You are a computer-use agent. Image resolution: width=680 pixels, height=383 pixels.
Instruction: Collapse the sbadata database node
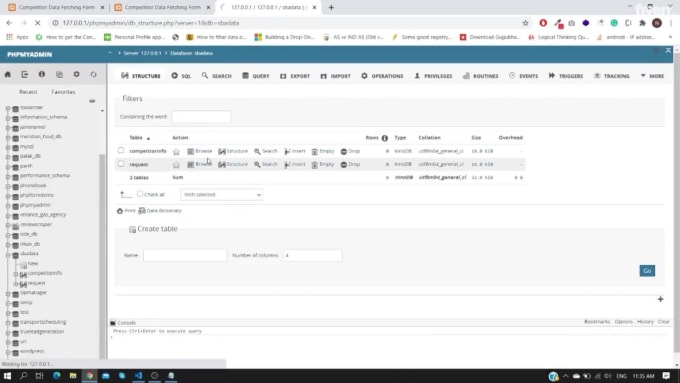point(8,255)
